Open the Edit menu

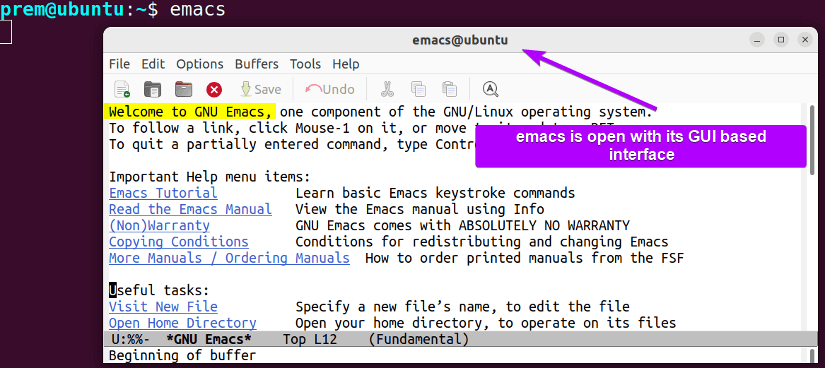click(153, 64)
